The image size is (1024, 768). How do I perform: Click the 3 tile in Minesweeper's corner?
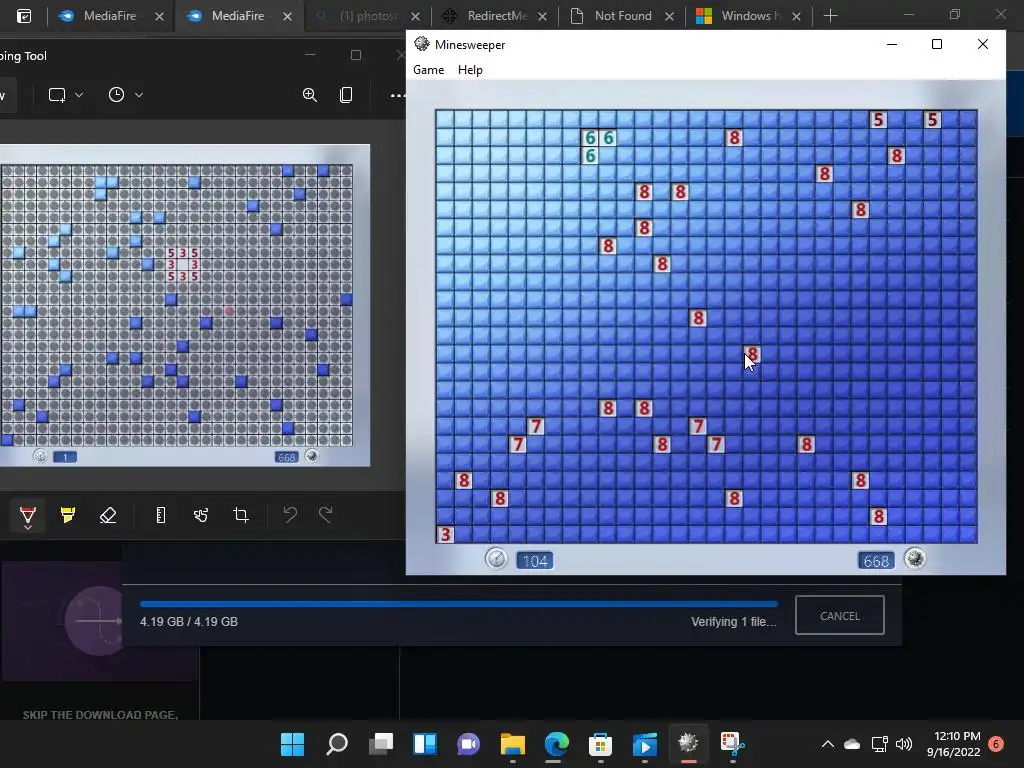[x=445, y=534]
